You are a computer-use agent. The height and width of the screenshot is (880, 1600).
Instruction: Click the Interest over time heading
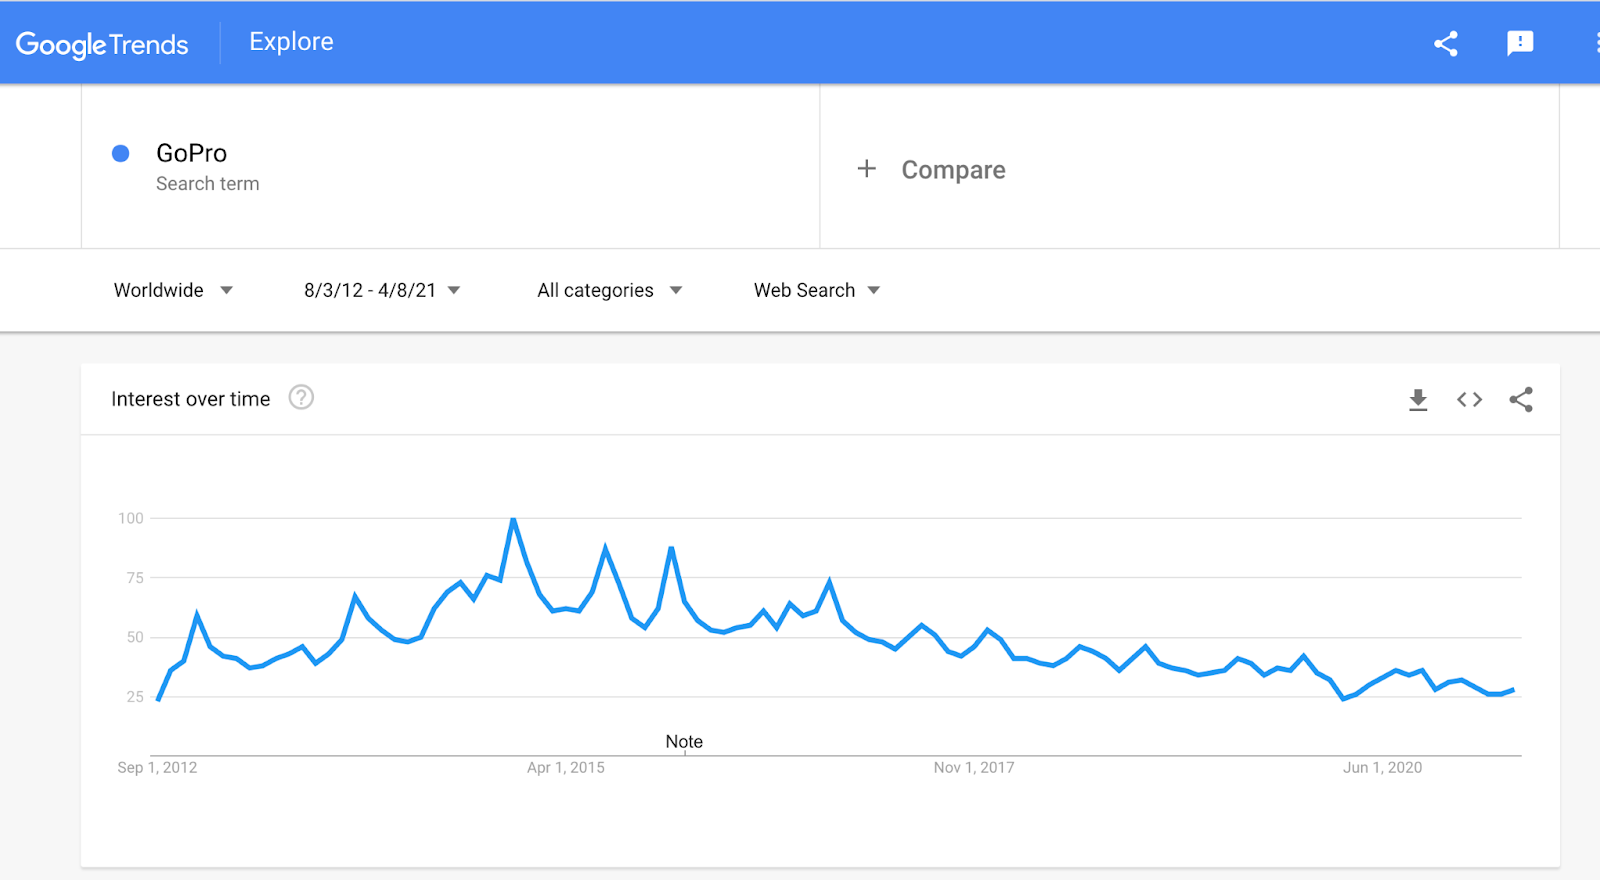pyautogui.click(x=190, y=399)
